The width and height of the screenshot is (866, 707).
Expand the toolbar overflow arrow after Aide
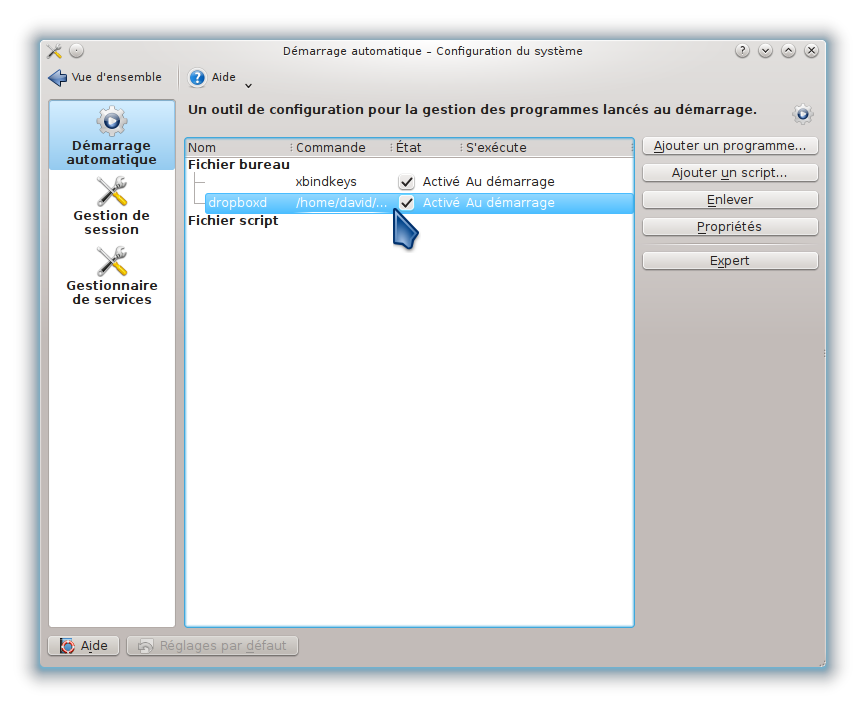248,85
